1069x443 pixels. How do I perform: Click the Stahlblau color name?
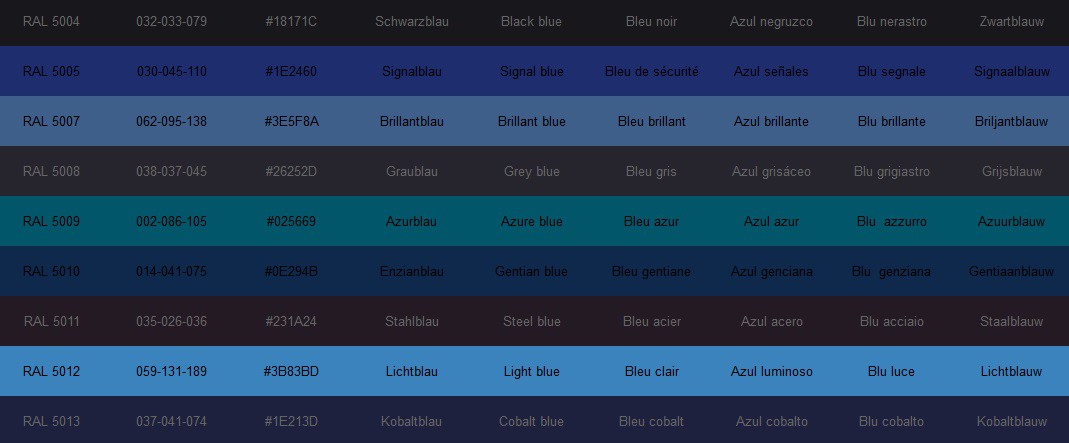click(412, 322)
